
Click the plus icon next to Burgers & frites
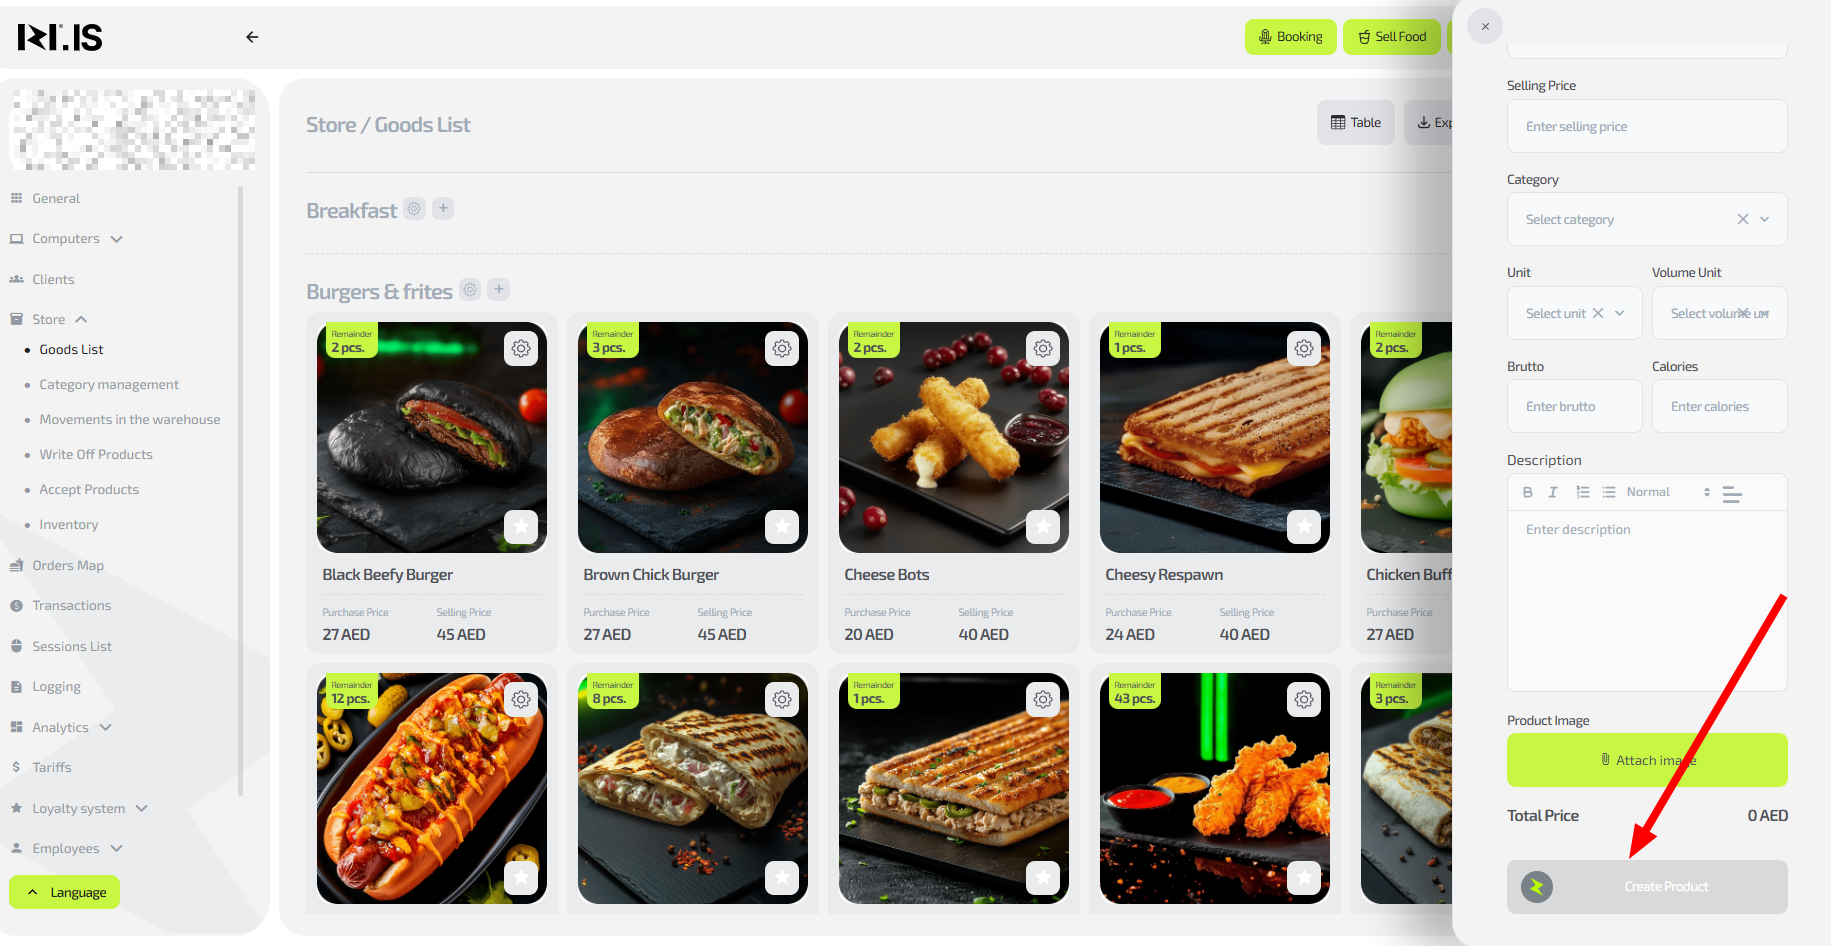[x=499, y=289]
